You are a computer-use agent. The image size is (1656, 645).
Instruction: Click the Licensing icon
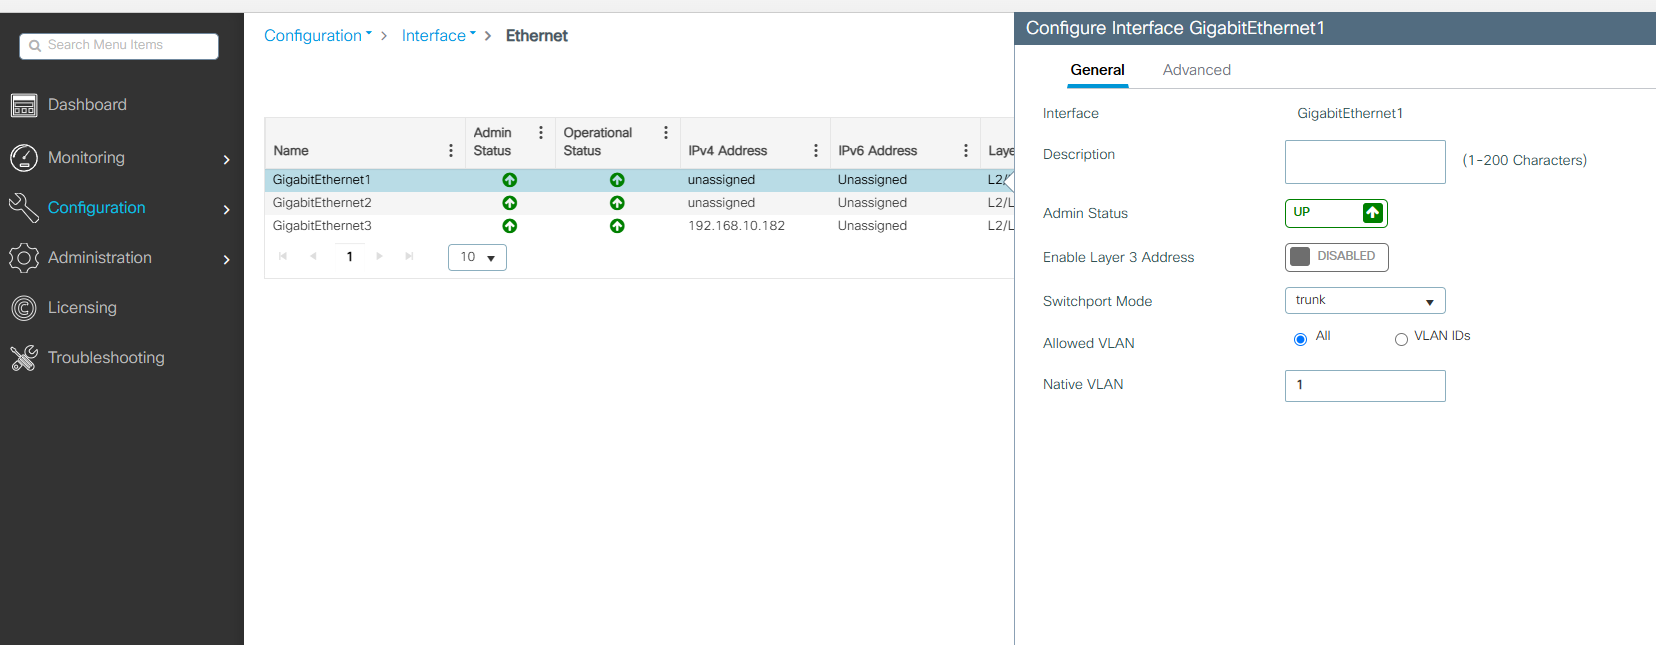tap(24, 308)
